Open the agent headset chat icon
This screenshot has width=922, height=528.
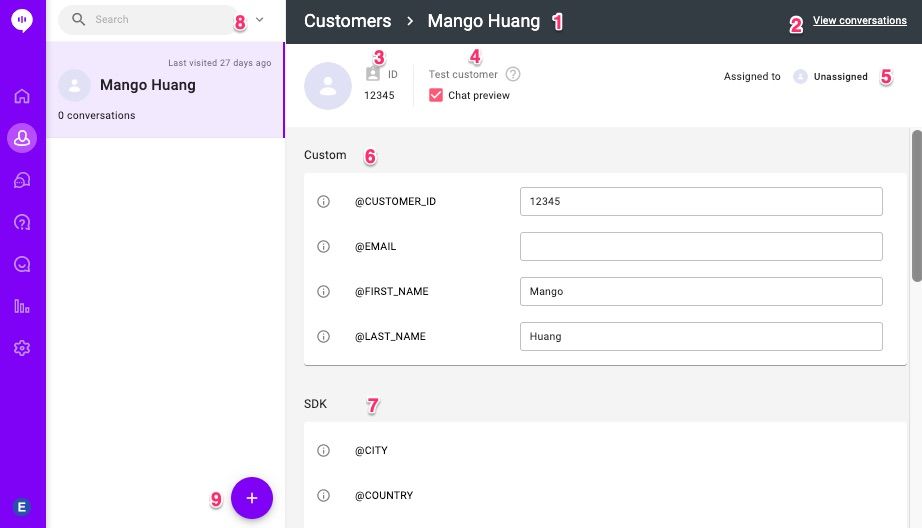[x=22, y=180]
